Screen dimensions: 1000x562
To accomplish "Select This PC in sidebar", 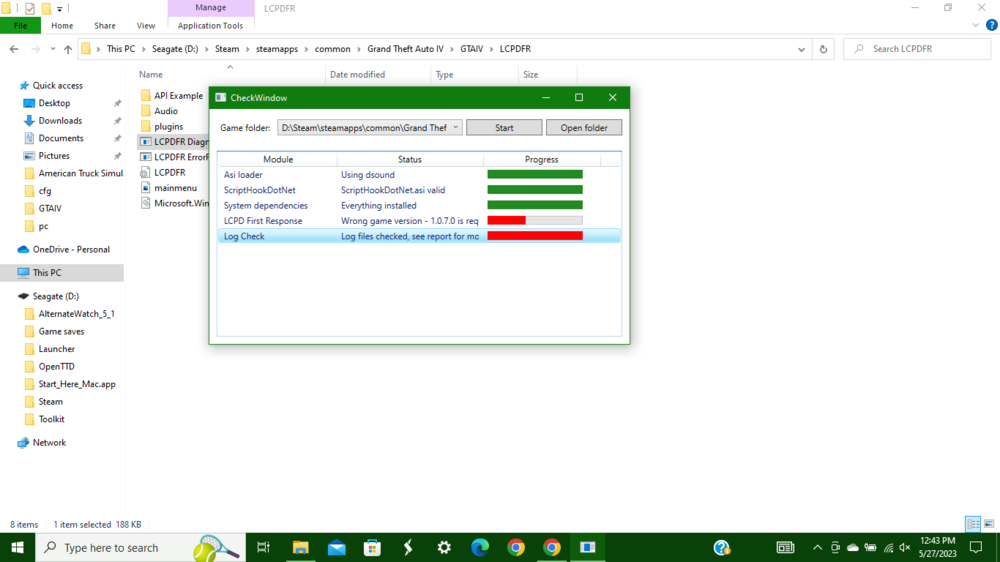I will (x=62, y=272).
